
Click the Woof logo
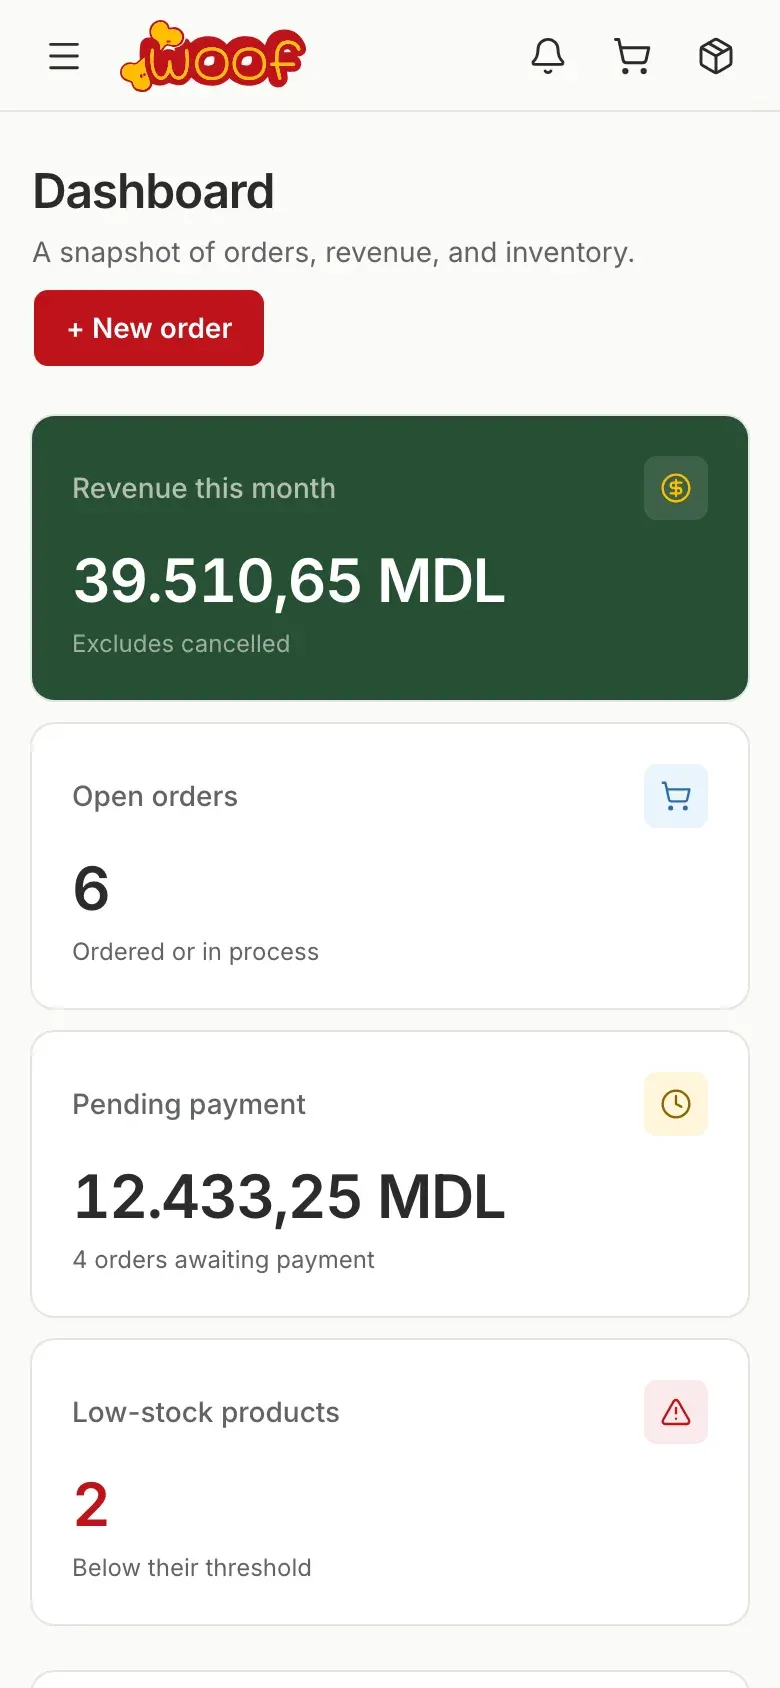[212, 56]
